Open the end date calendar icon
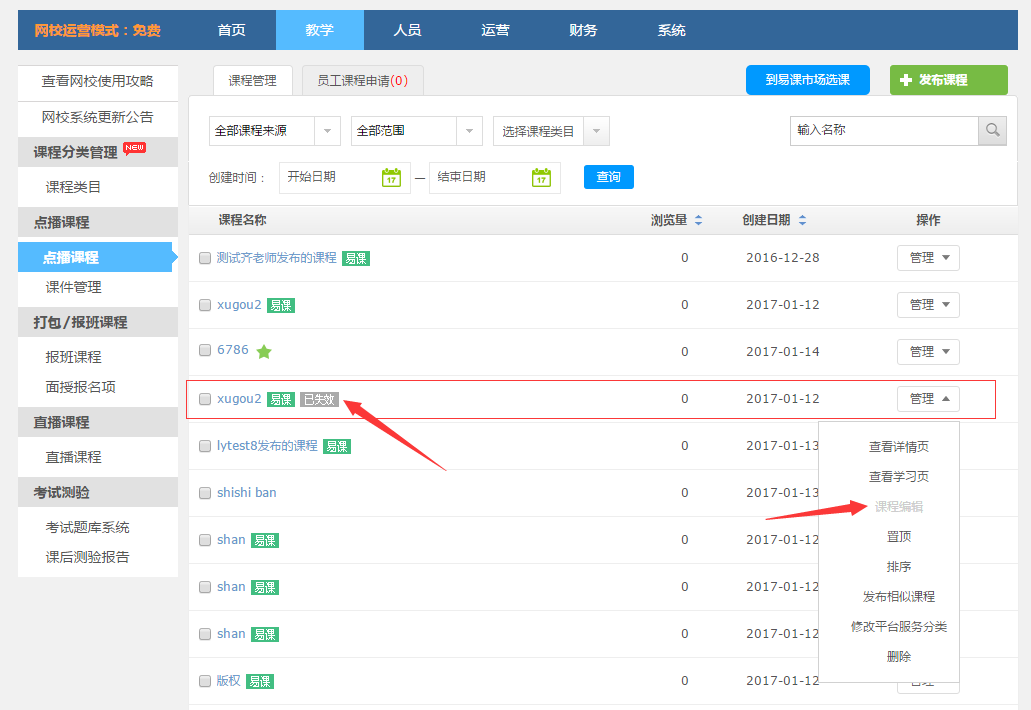 click(x=541, y=177)
